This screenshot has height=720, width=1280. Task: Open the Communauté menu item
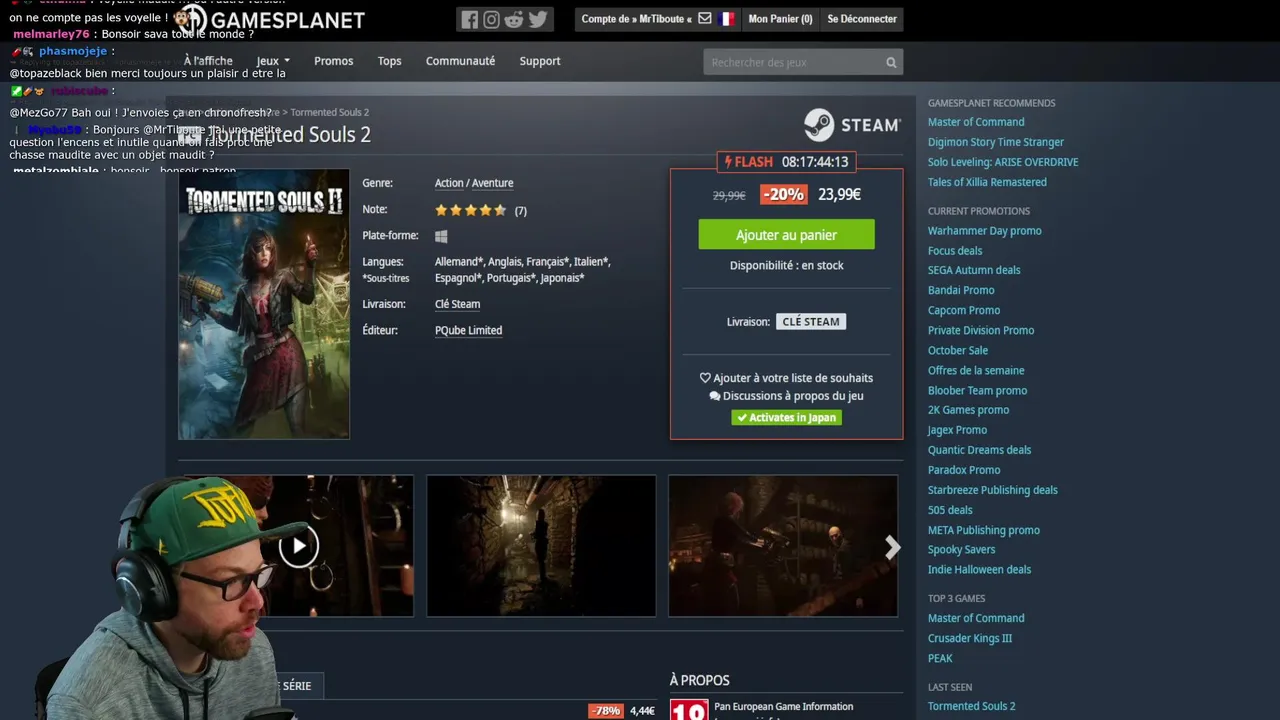click(460, 61)
